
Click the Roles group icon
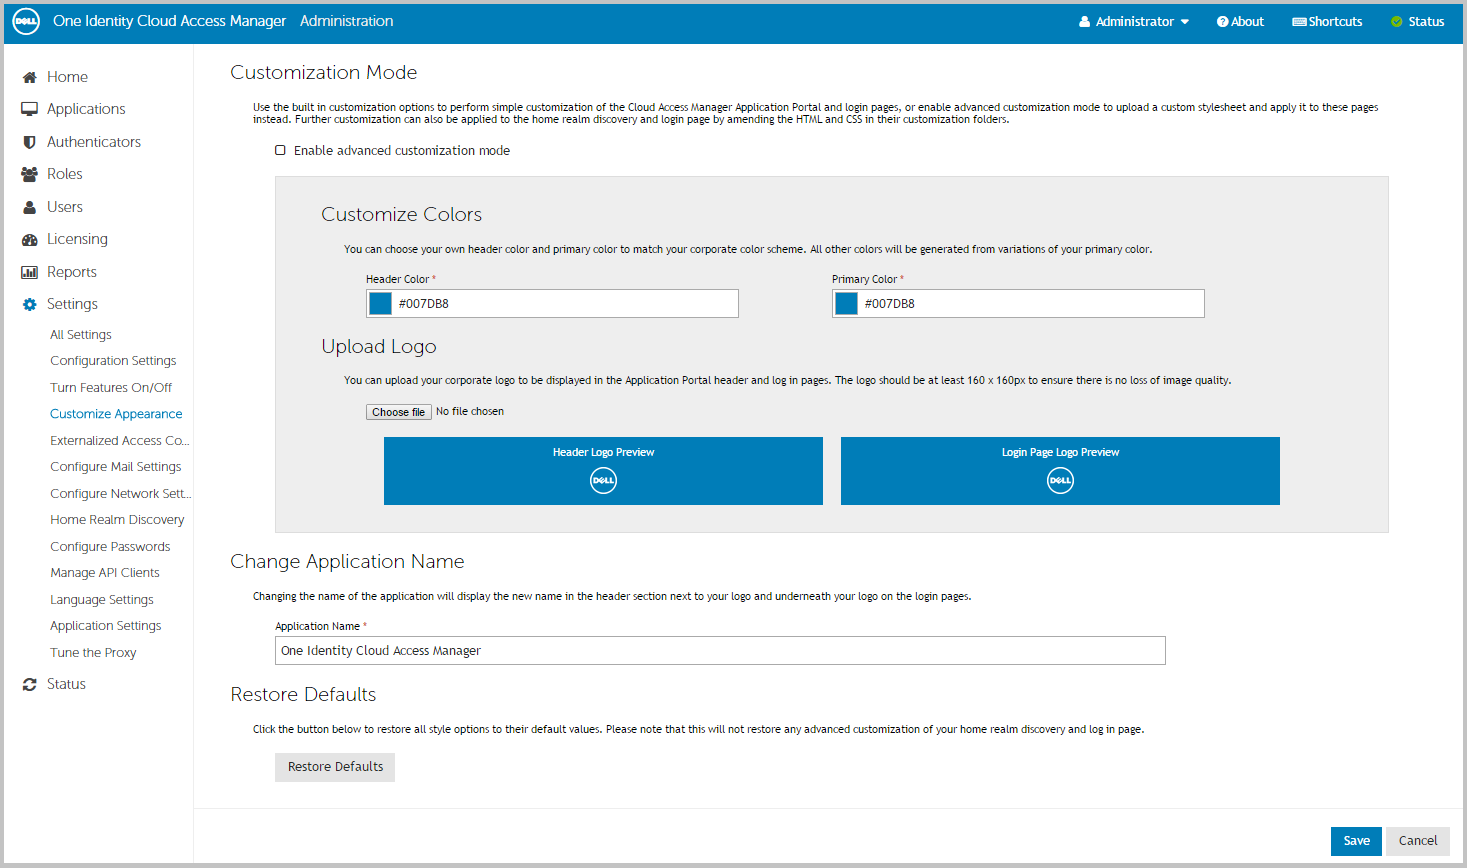coord(29,174)
